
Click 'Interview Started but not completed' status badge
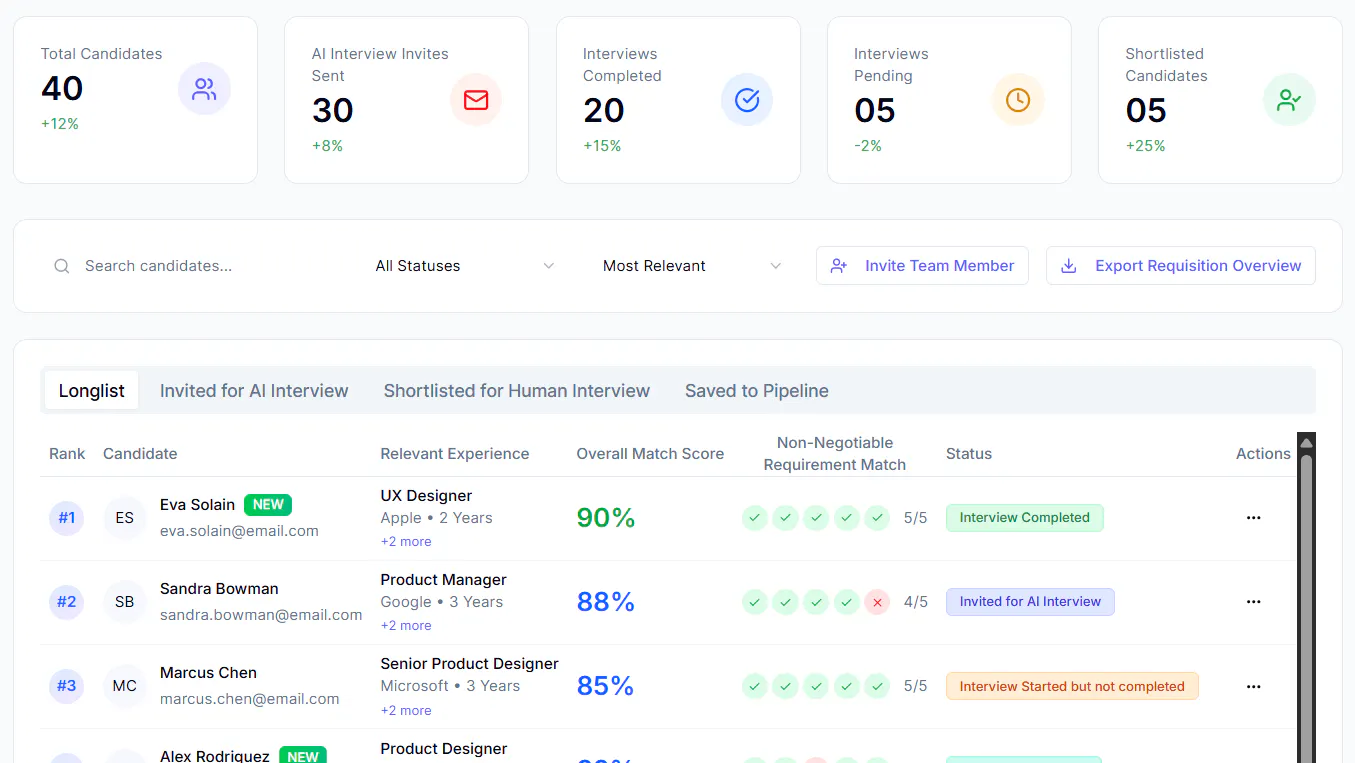(1072, 687)
